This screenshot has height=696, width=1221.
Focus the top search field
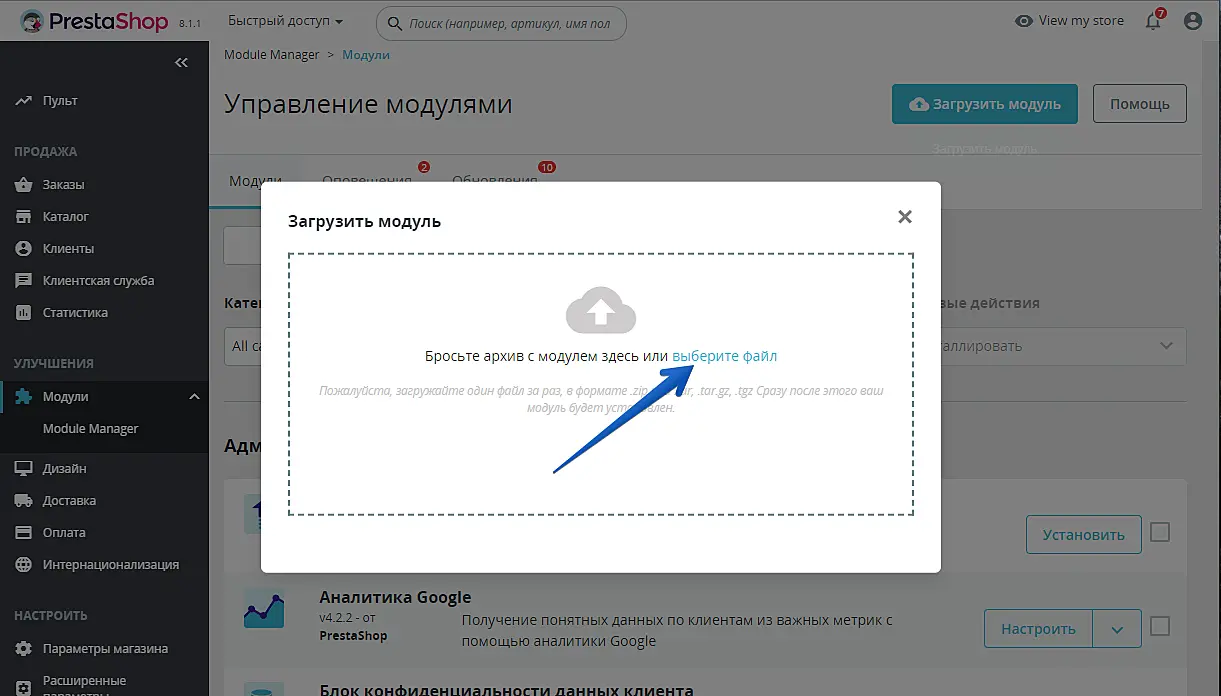(x=501, y=23)
